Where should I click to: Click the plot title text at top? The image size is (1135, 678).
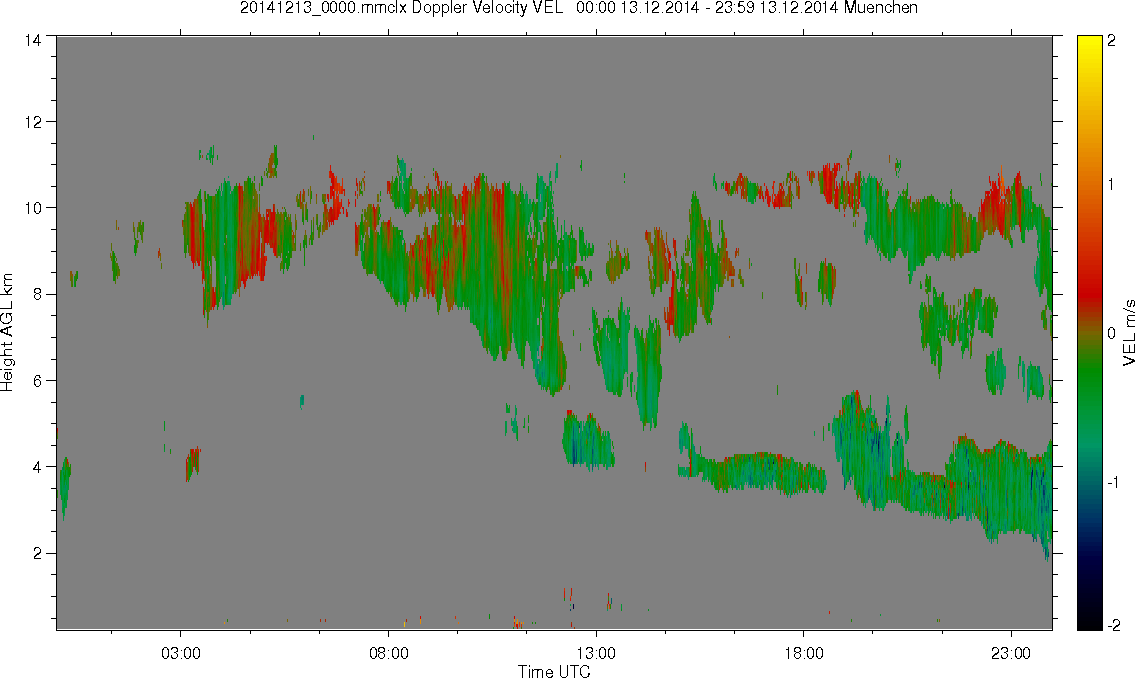[x=579, y=8]
